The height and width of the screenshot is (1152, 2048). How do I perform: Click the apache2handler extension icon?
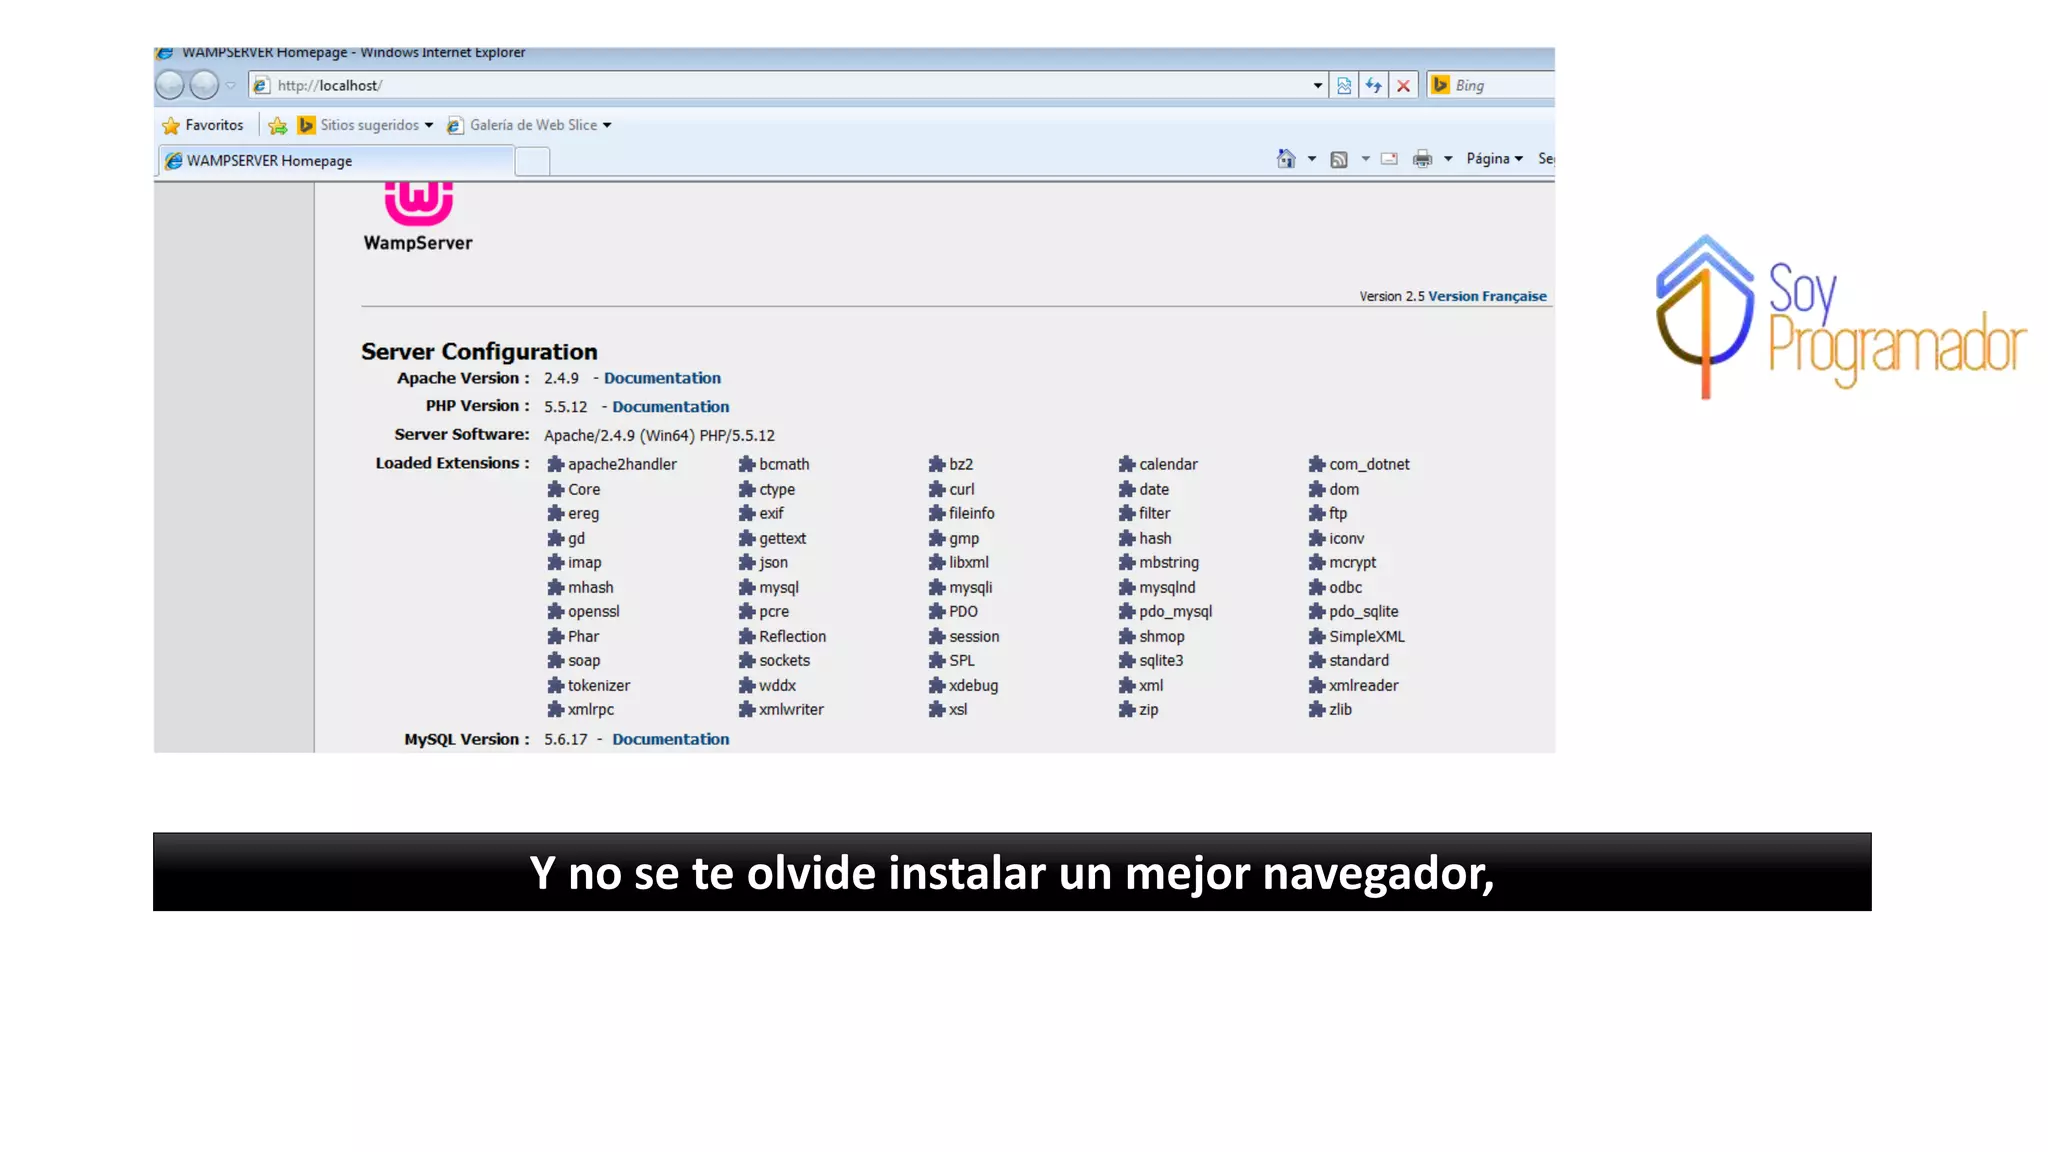[556, 464]
